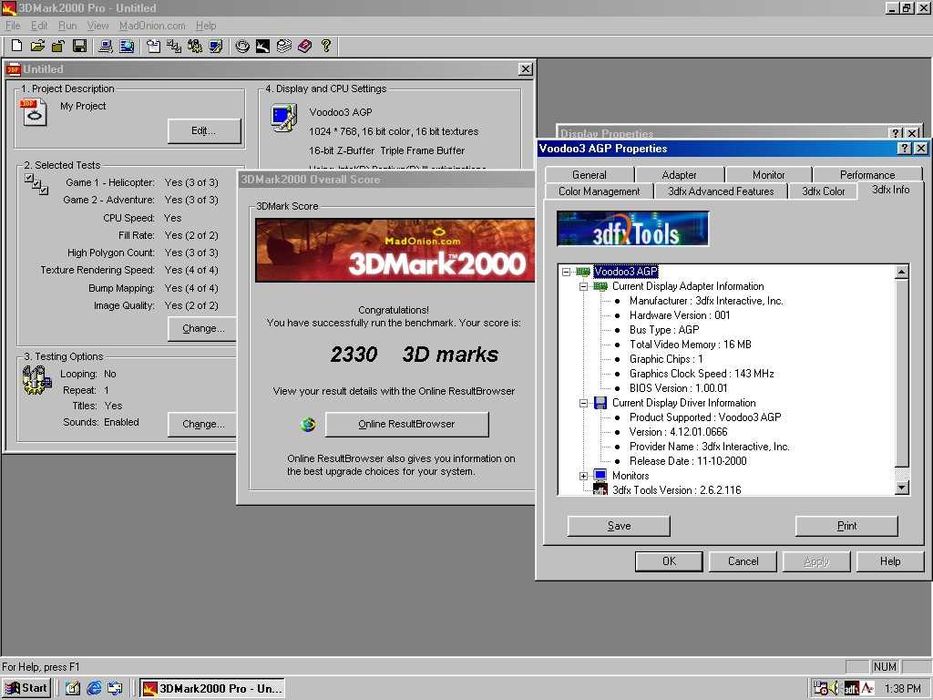This screenshot has width=933, height=700.
Task: Click the Show Desktop quick launch icon
Action: [x=73, y=688]
